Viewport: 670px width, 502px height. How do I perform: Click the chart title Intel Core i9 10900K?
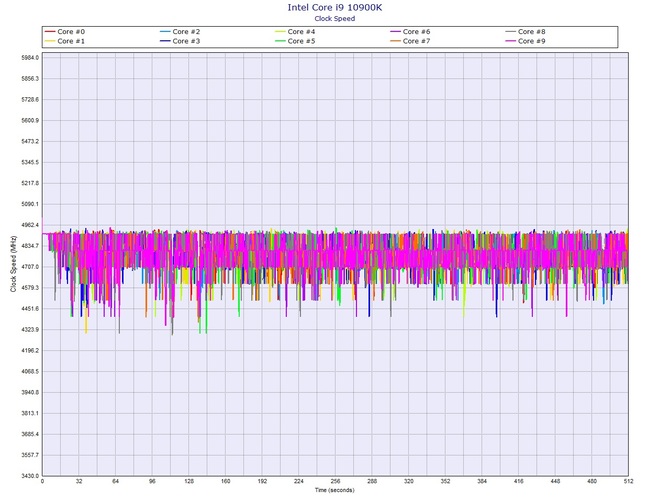tap(335, 7)
